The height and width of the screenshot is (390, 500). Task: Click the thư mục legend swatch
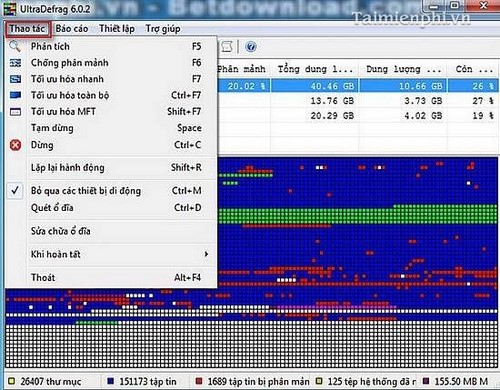[12, 381]
